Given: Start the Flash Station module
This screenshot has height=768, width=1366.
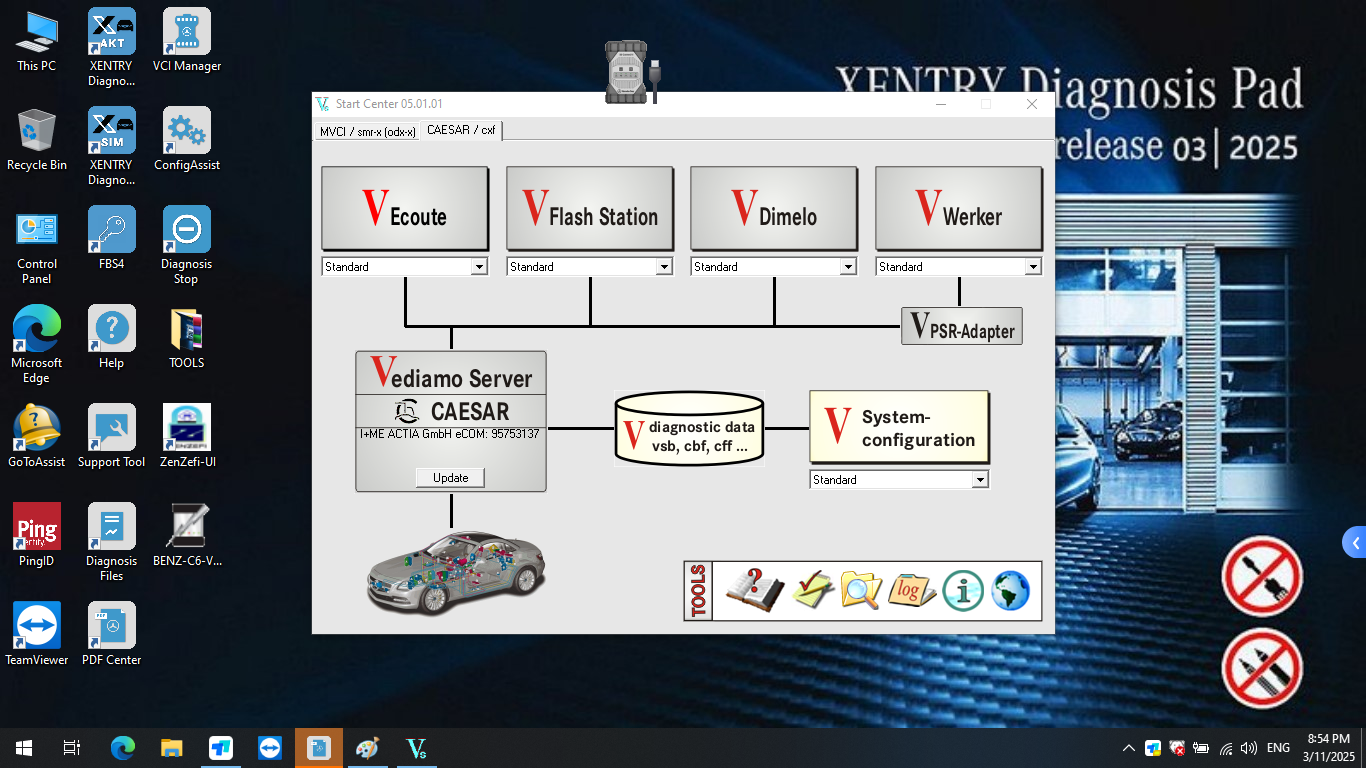Looking at the screenshot, I should (589, 208).
